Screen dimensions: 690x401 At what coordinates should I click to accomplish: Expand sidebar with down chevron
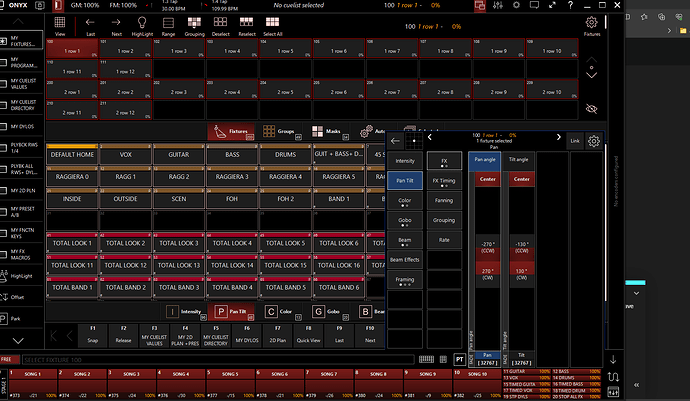pos(18,341)
